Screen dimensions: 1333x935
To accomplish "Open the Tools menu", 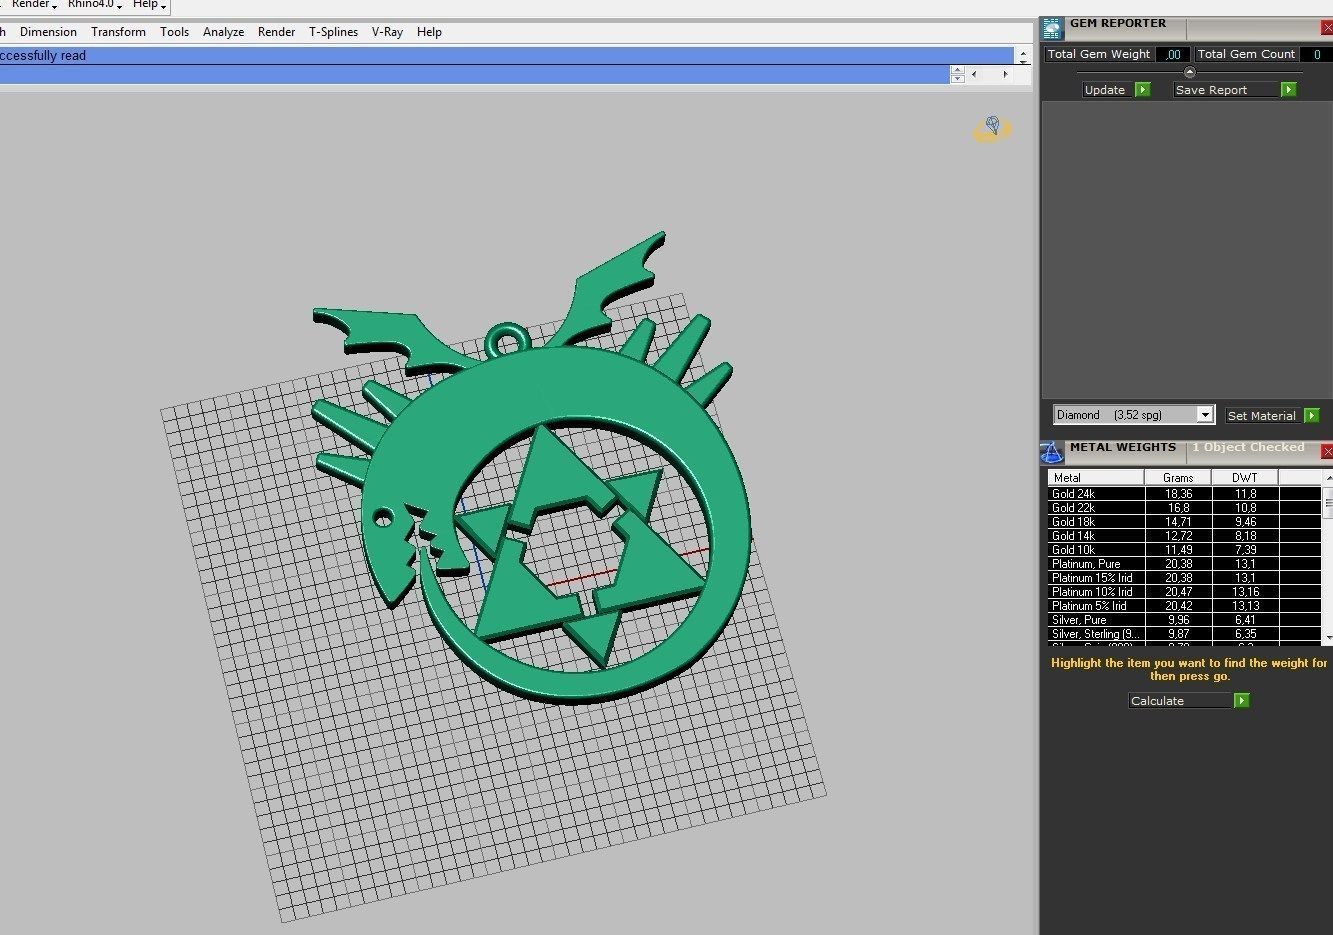I will (x=174, y=32).
